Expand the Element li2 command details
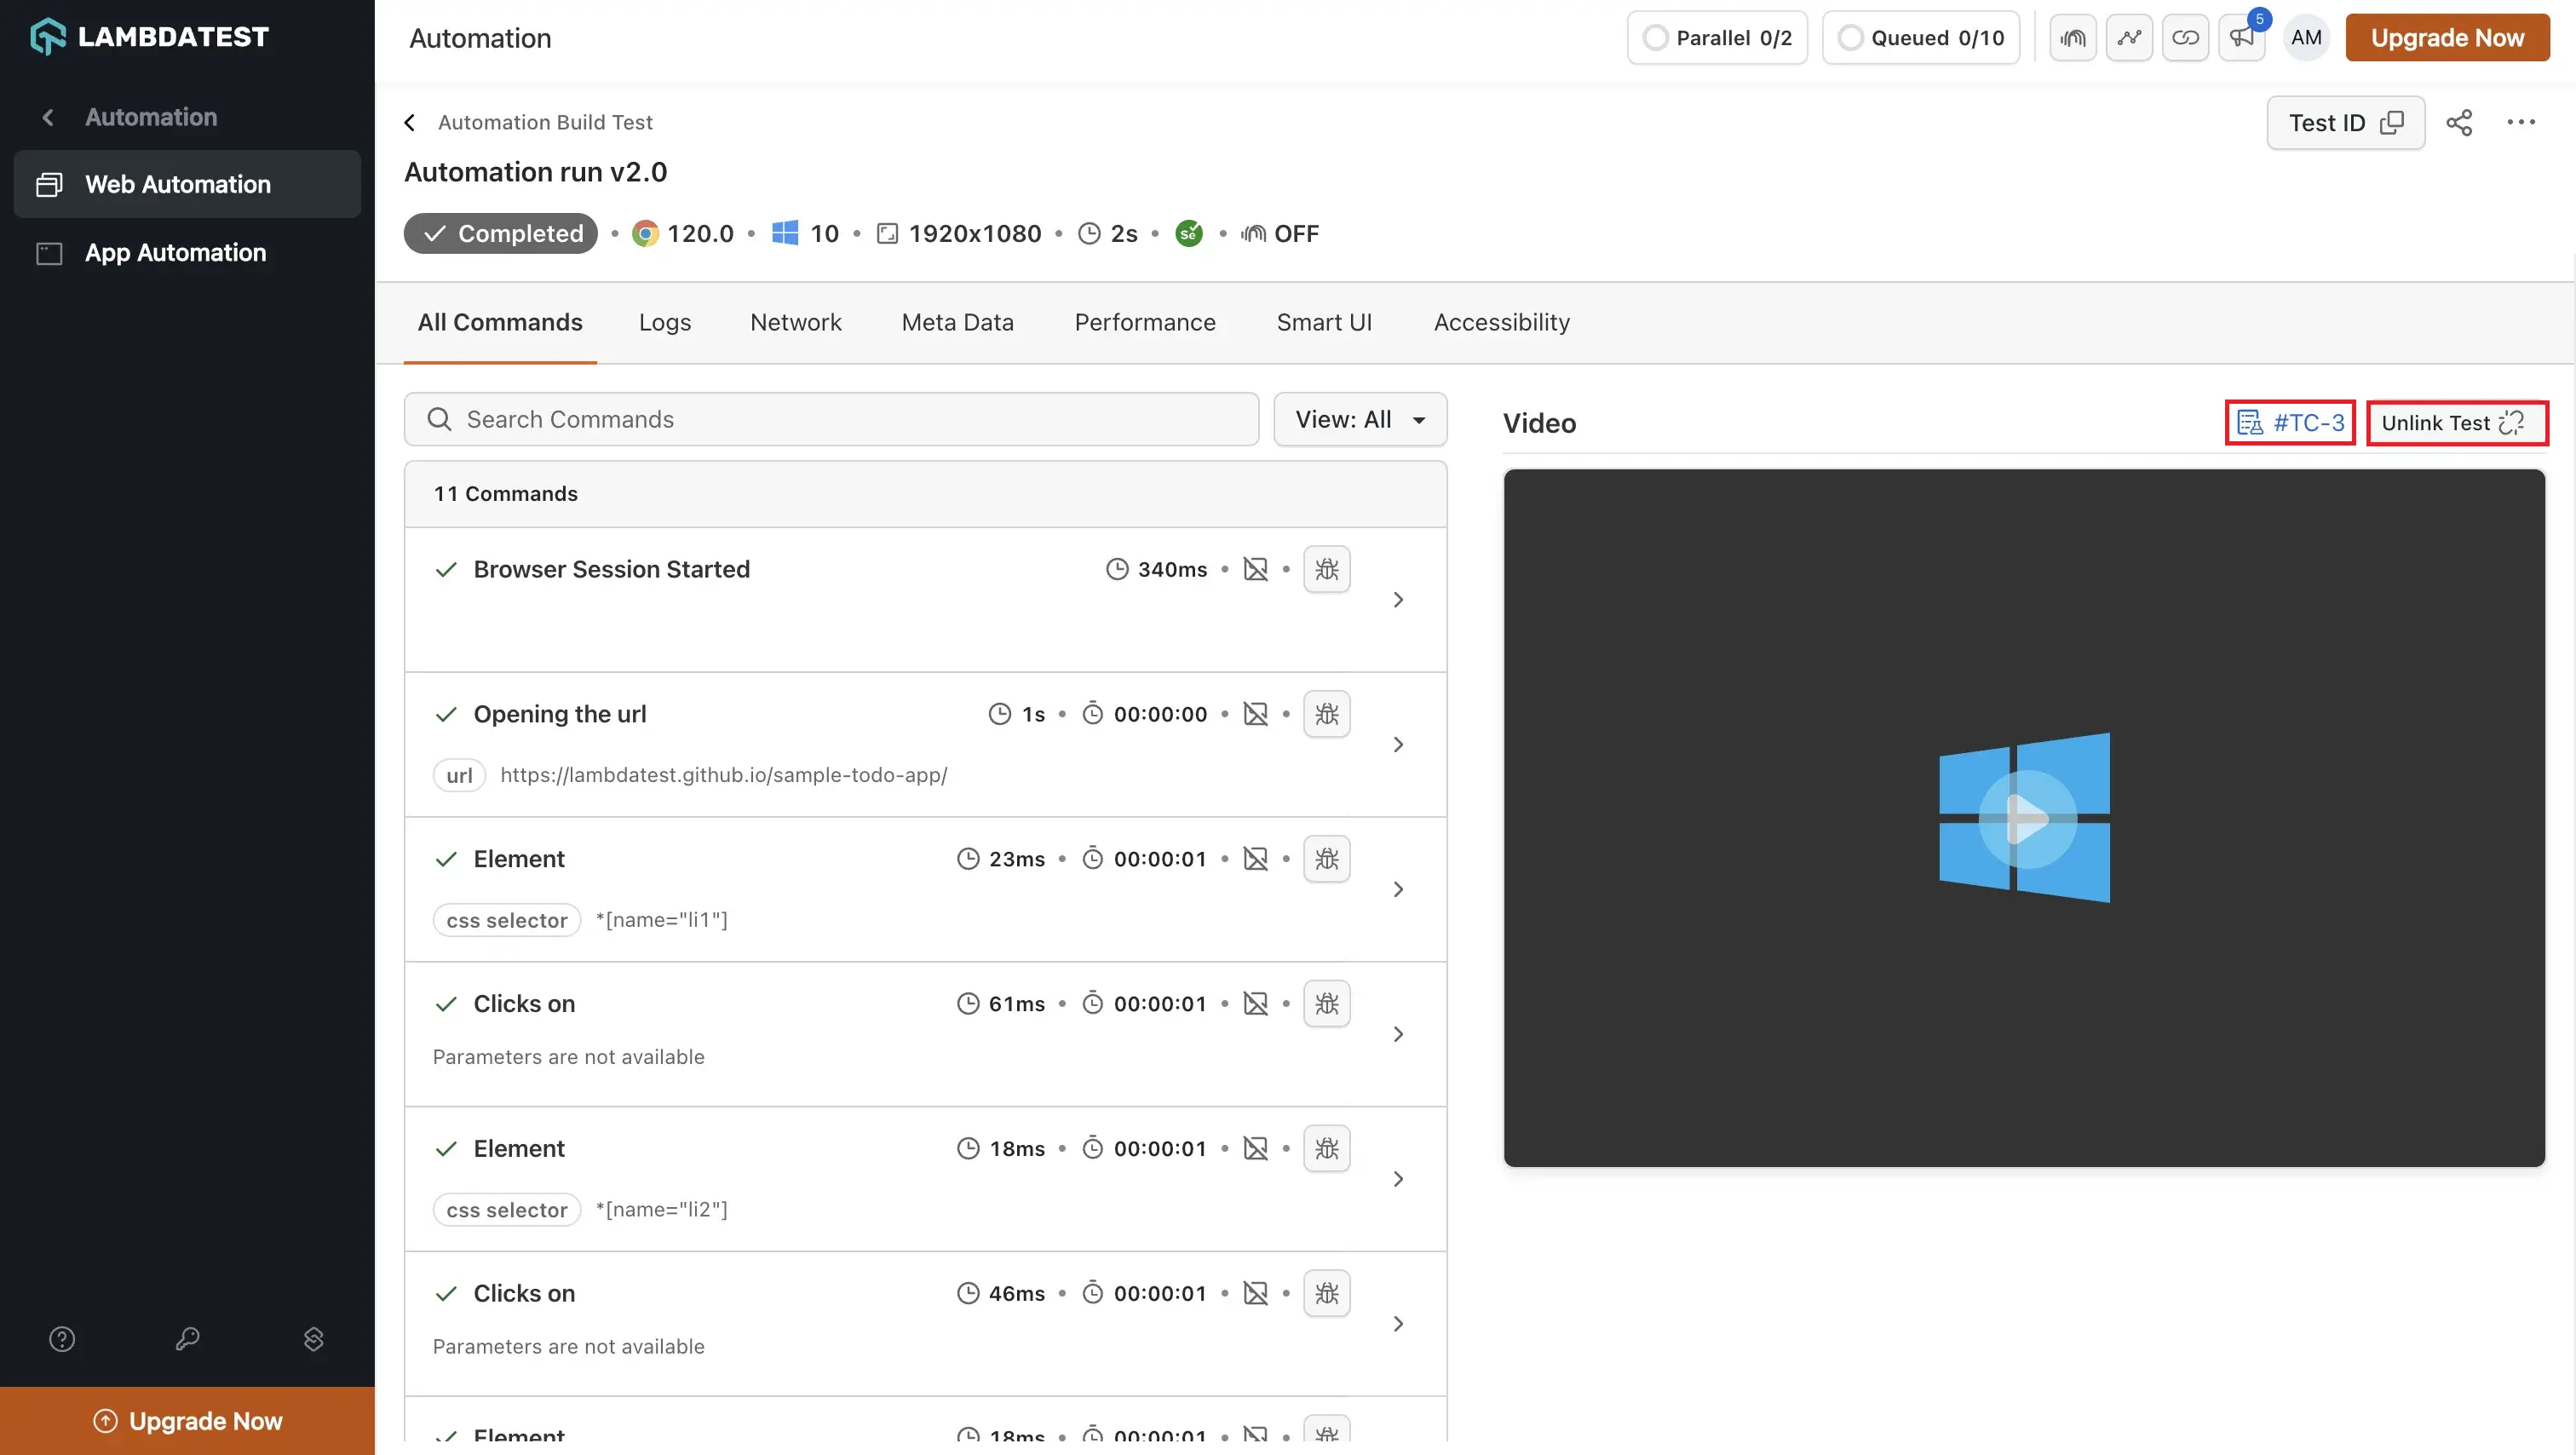The image size is (2576, 1455). (1398, 1180)
